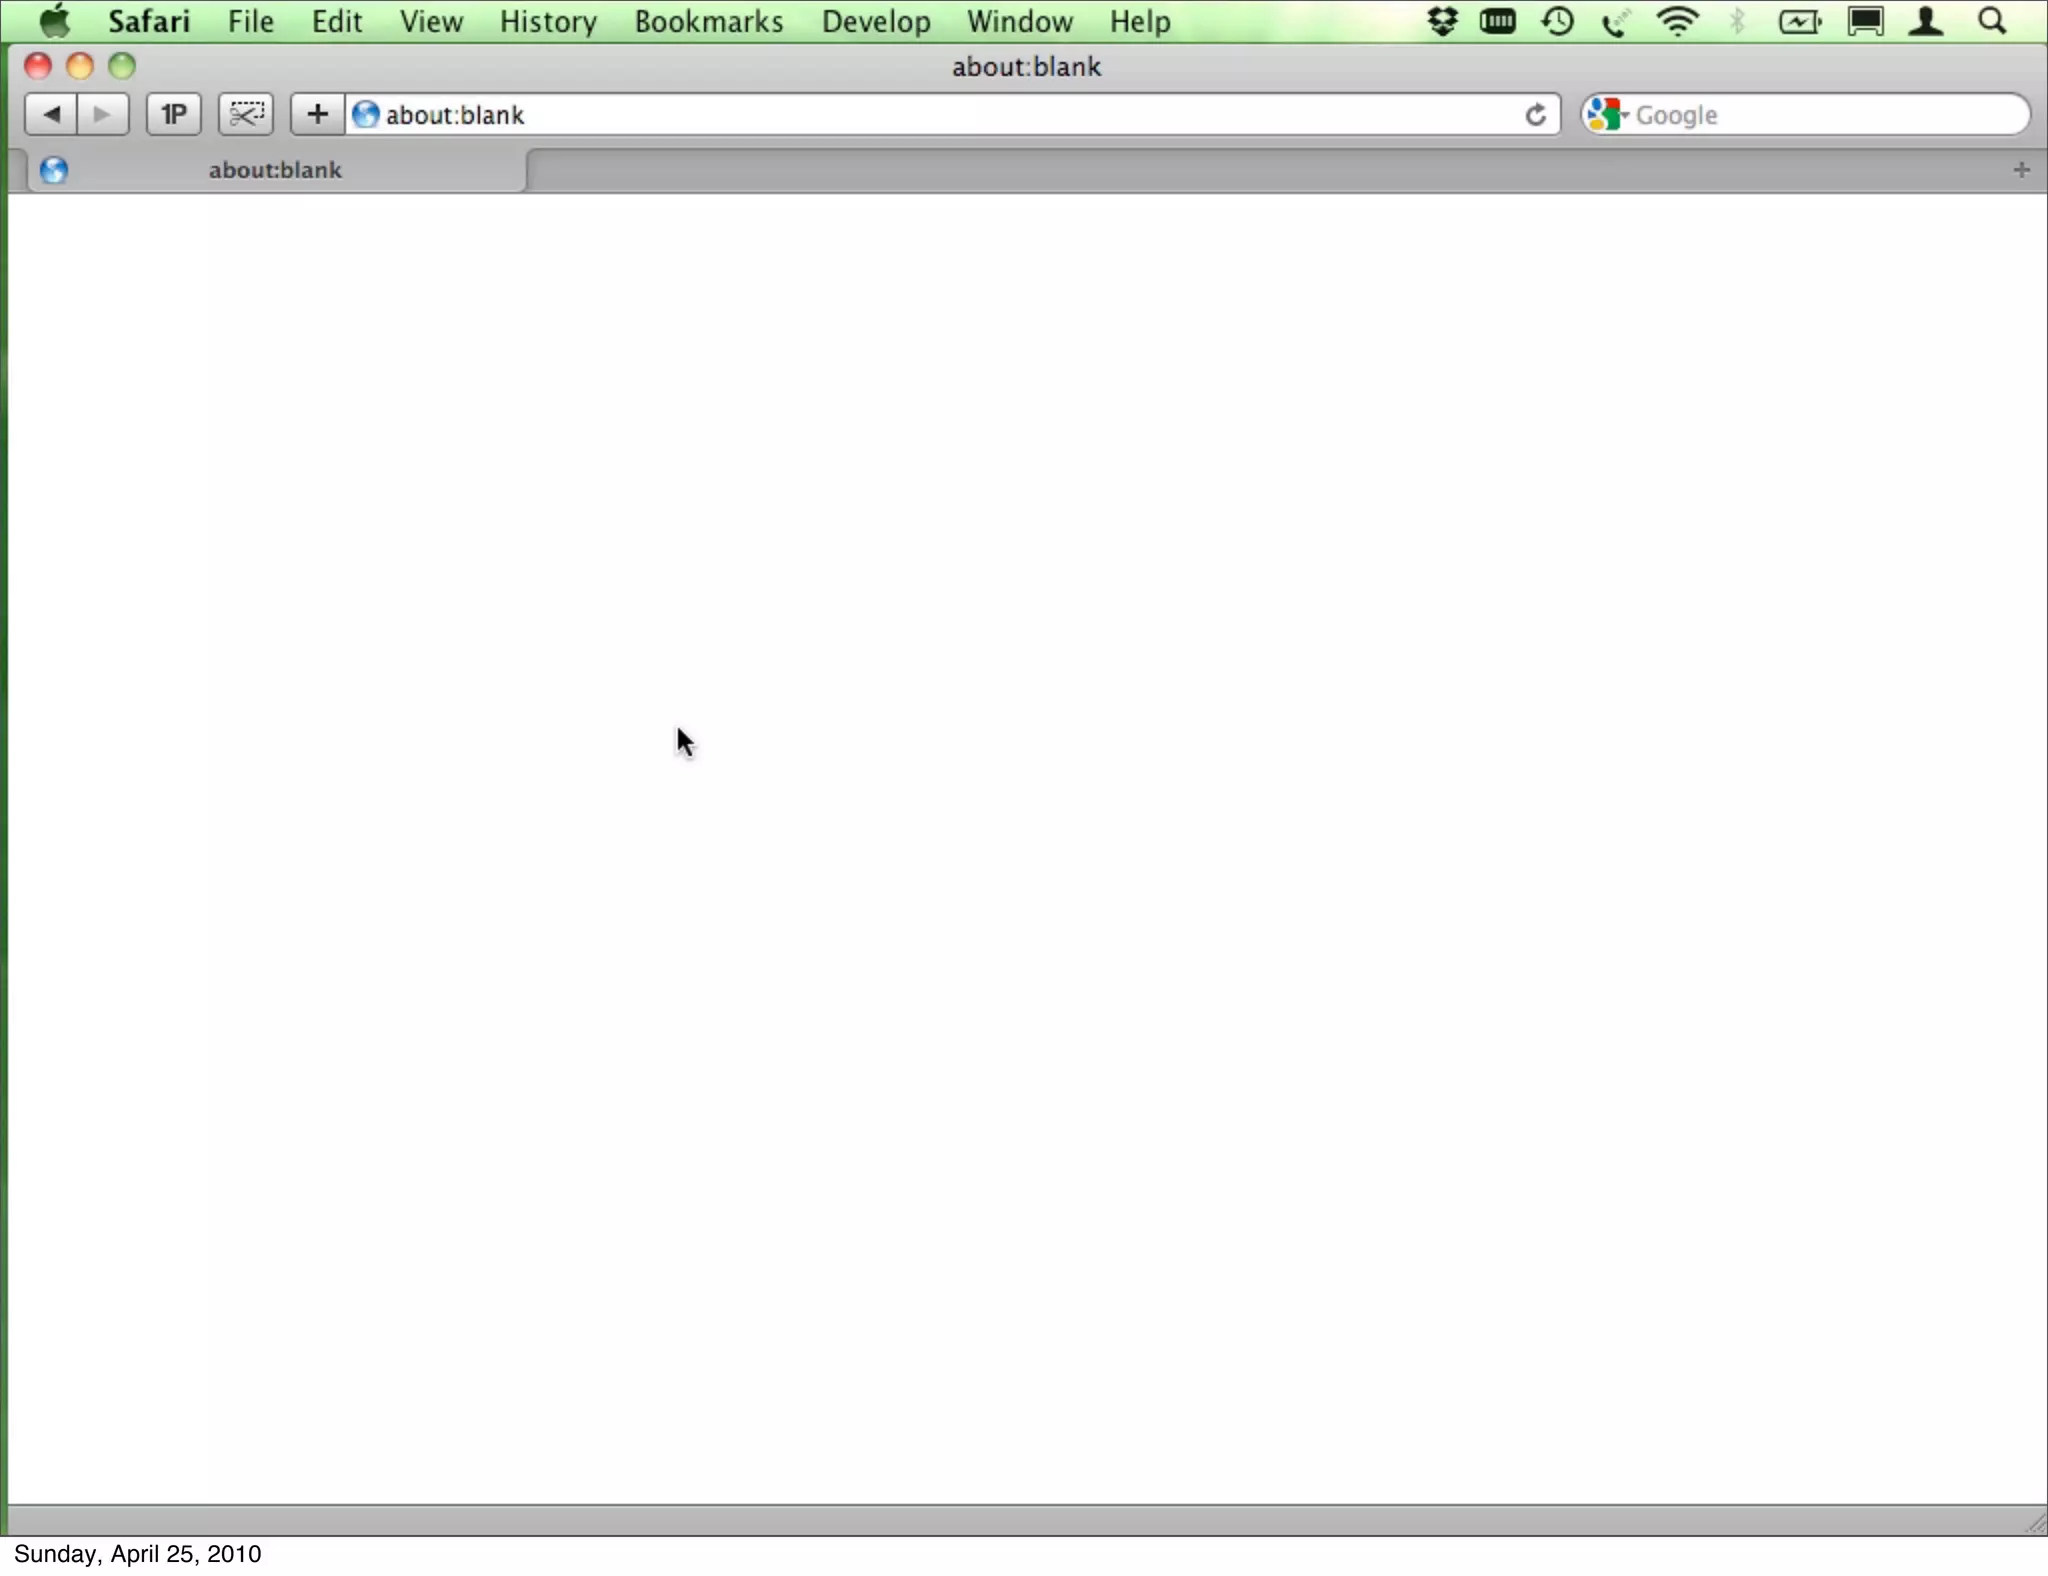Expand the Google search engine dropdown
Screen dimensions: 2048x1576
tap(1608, 115)
